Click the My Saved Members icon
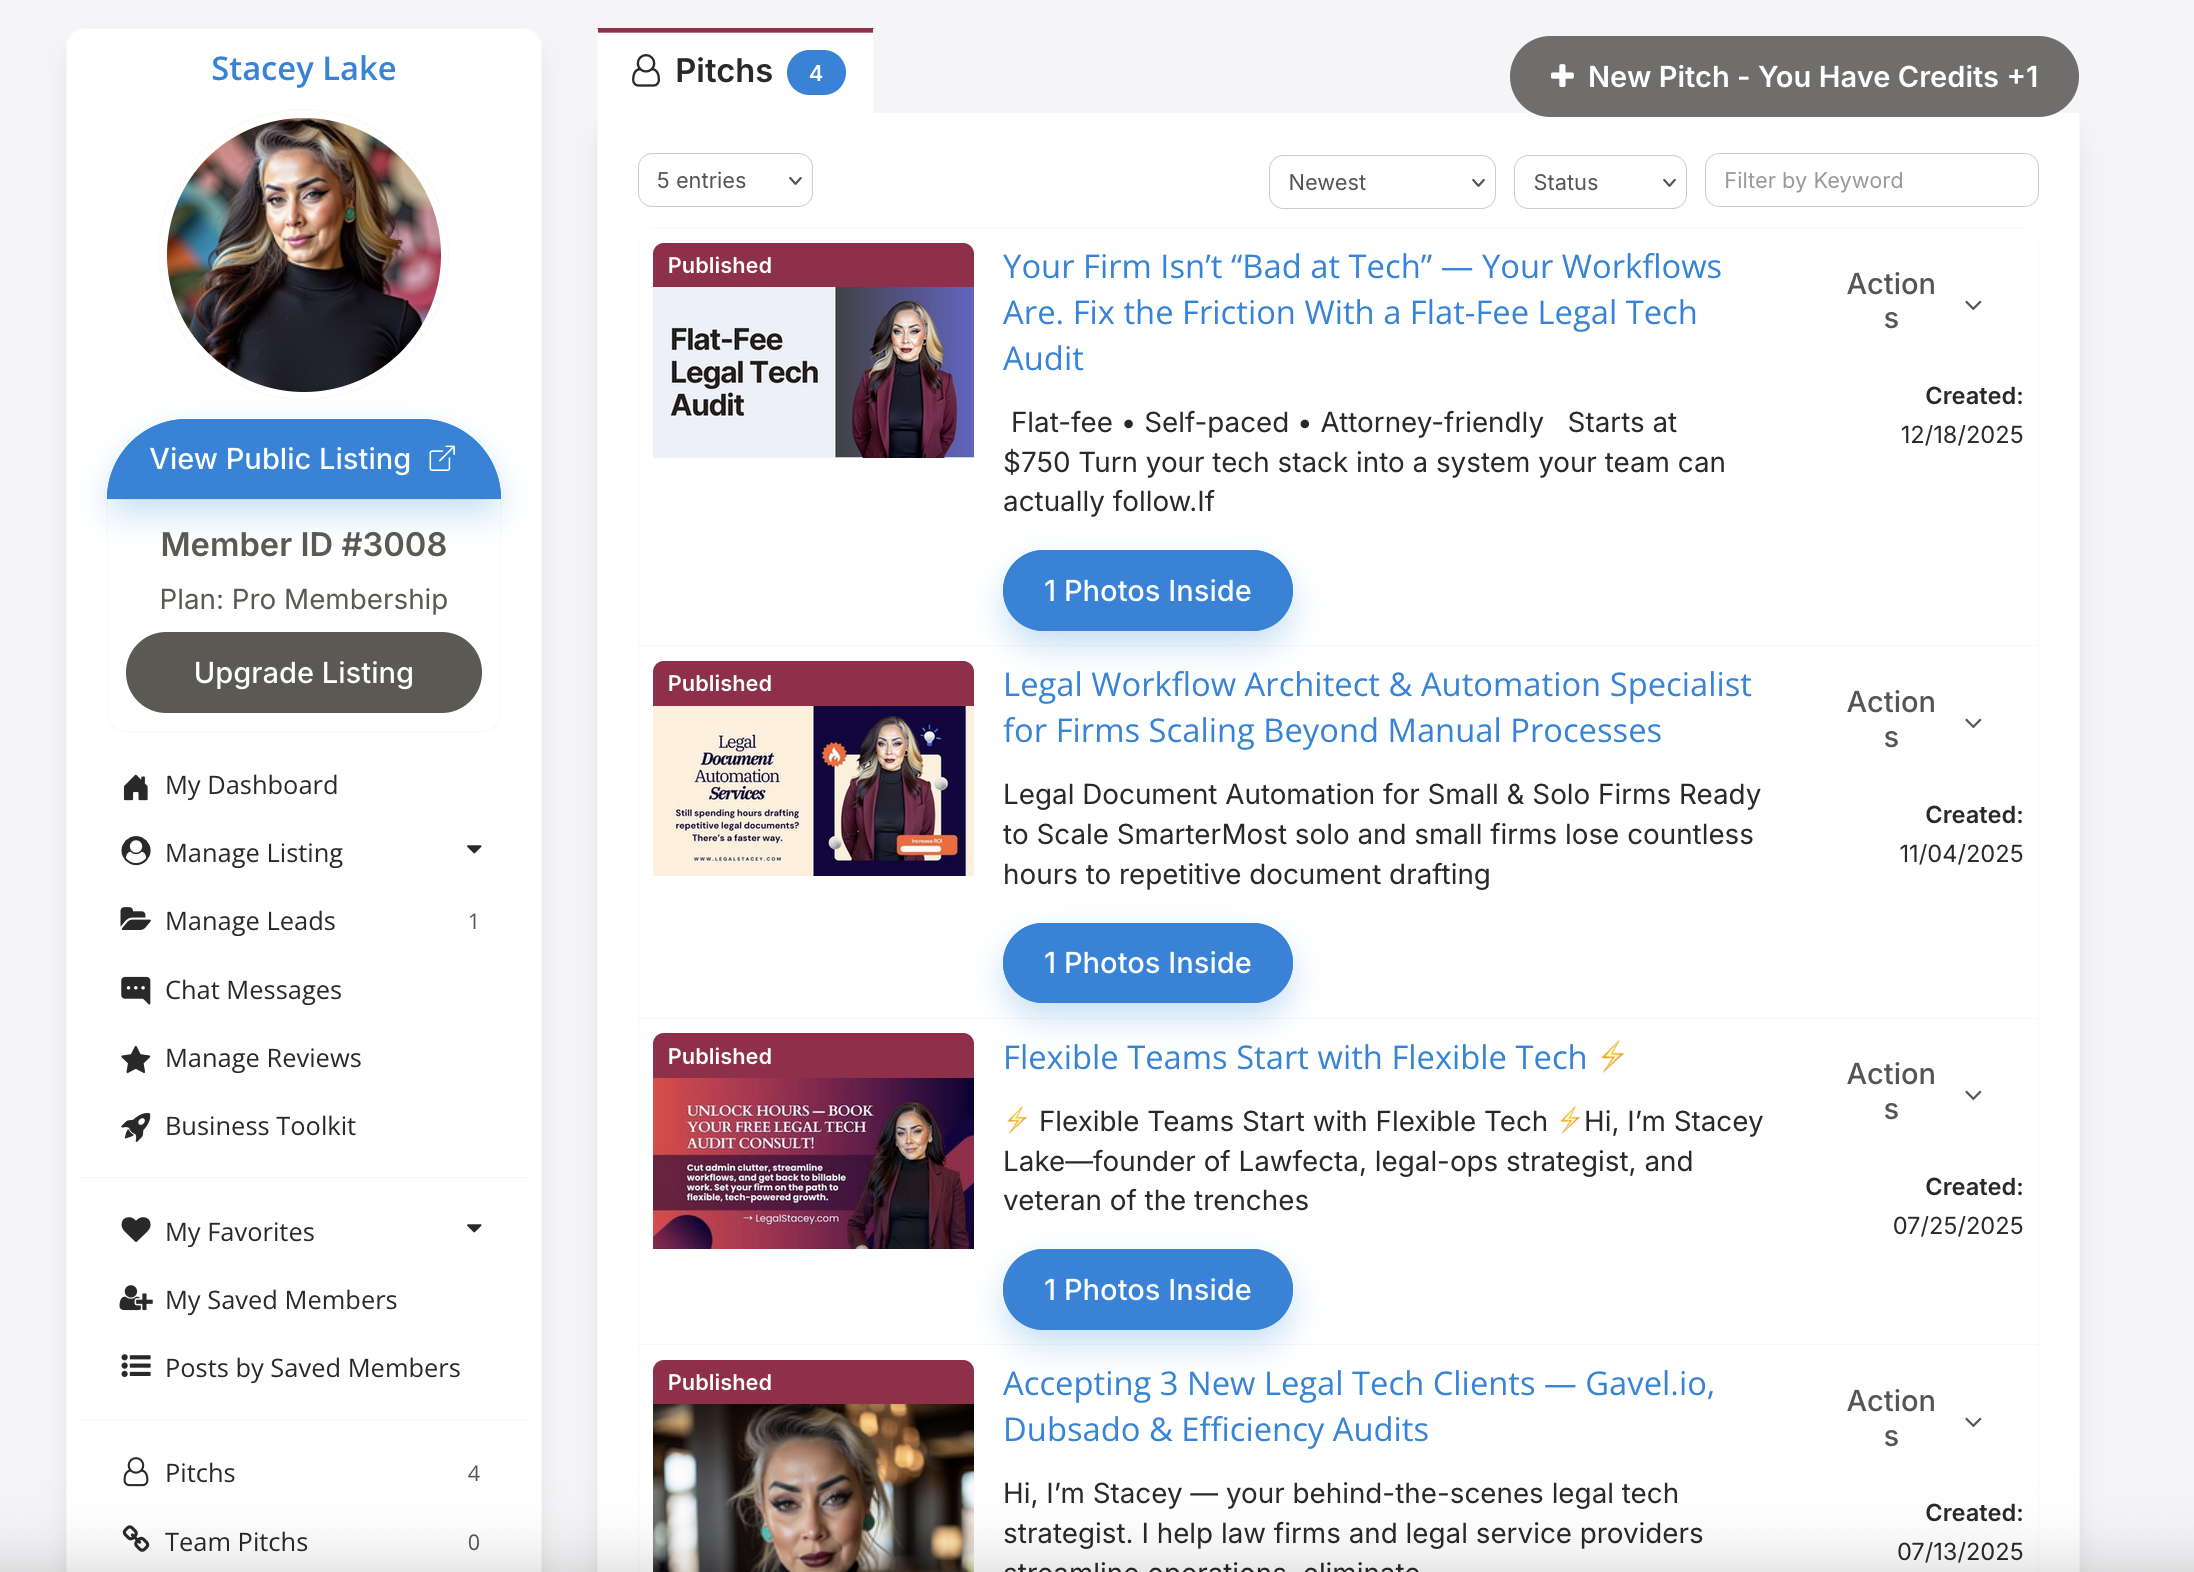2194x1572 pixels. (x=135, y=1300)
